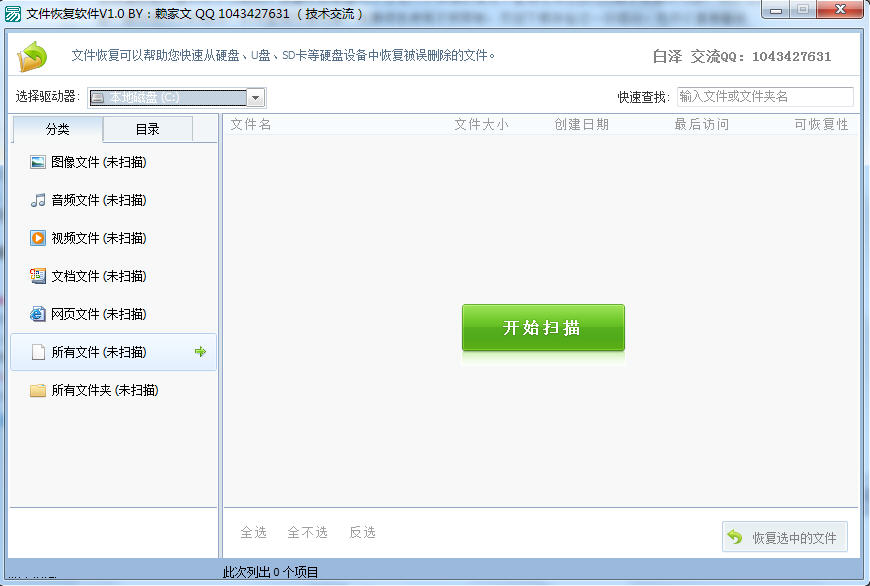The width and height of the screenshot is (870, 586).
Task: Click the 全不选 link
Action: [x=307, y=532]
